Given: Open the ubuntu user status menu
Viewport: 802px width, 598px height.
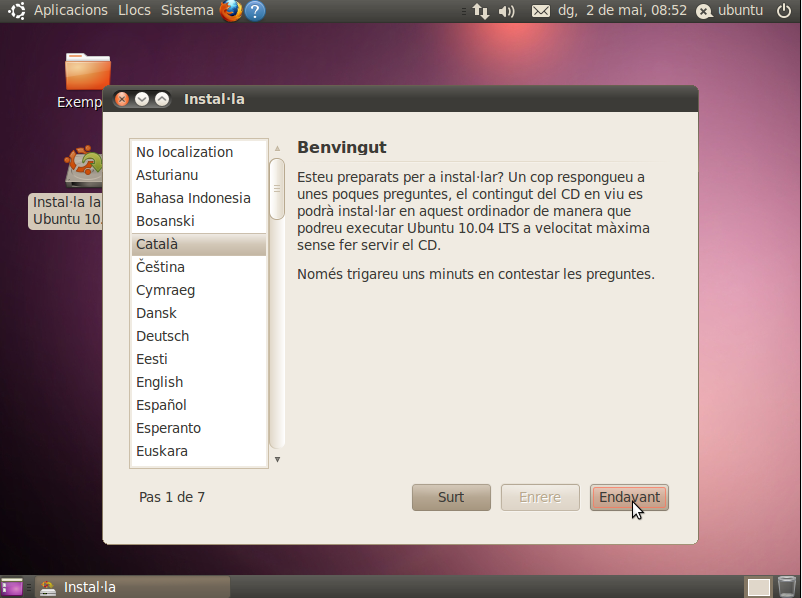Looking at the screenshot, I should [x=730, y=11].
